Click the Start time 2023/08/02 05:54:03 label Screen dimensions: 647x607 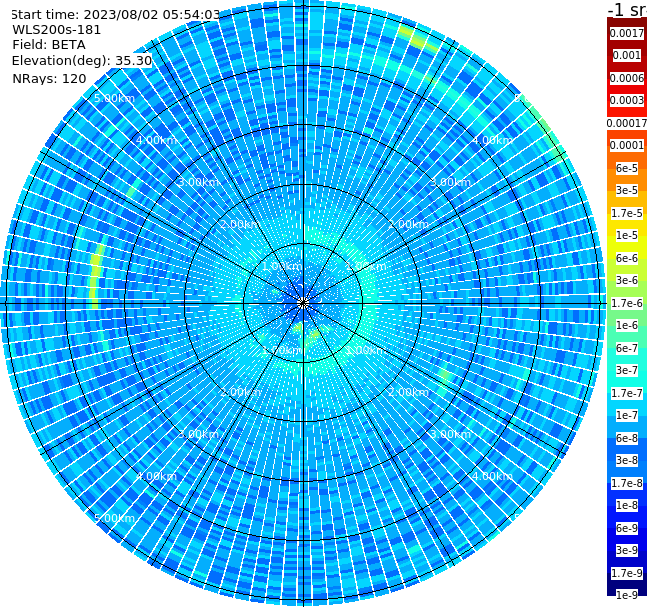115,14
